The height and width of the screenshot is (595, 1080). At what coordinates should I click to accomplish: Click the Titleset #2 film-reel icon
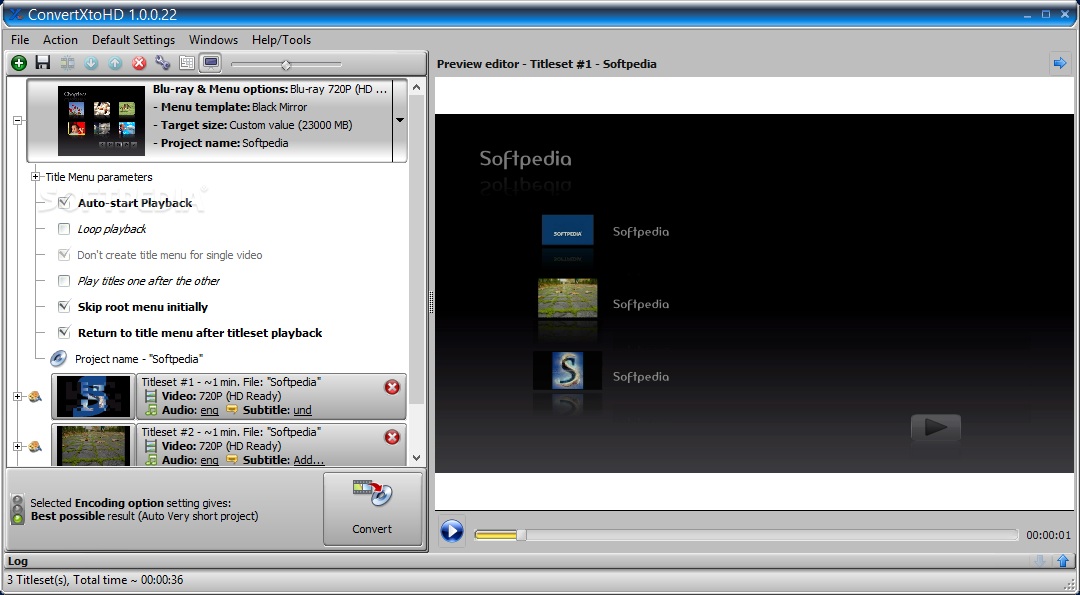tap(35, 446)
